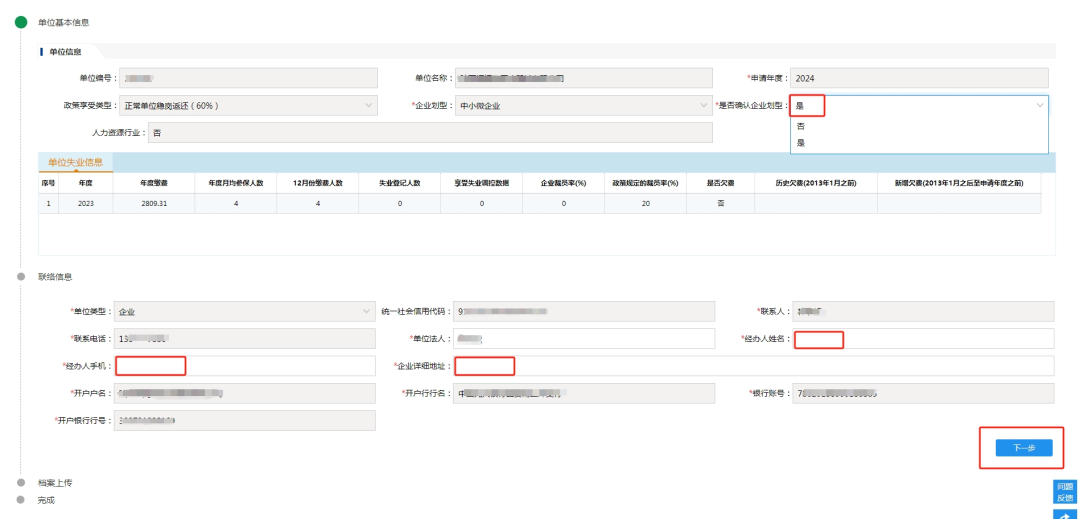The width and height of the screenshot is (1080, 519).
Task: Open the 单位类型 dropdown
Action: pyautogui.click(x=243, y=312)
